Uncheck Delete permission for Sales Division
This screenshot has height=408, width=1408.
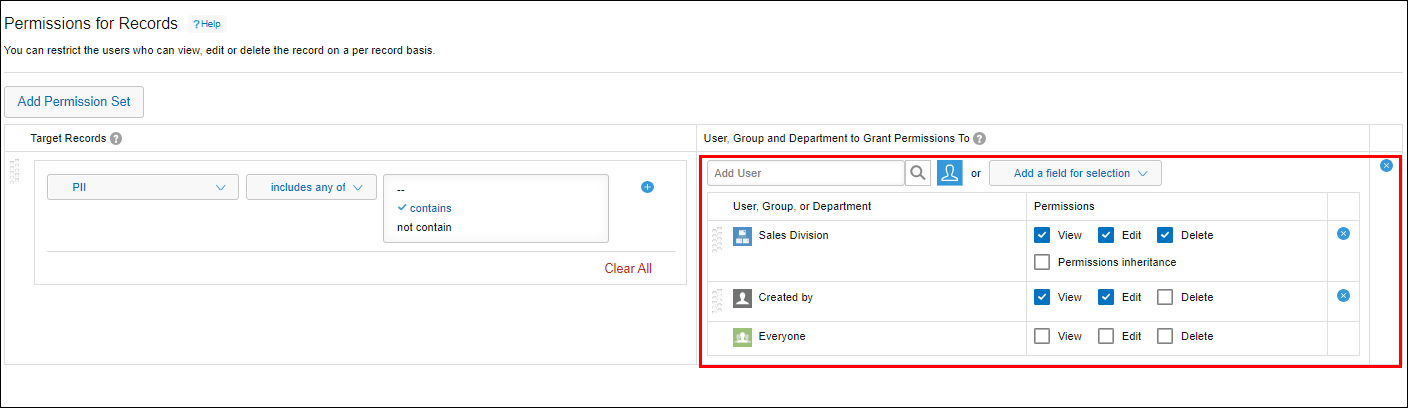click(x=1165, y=235)
